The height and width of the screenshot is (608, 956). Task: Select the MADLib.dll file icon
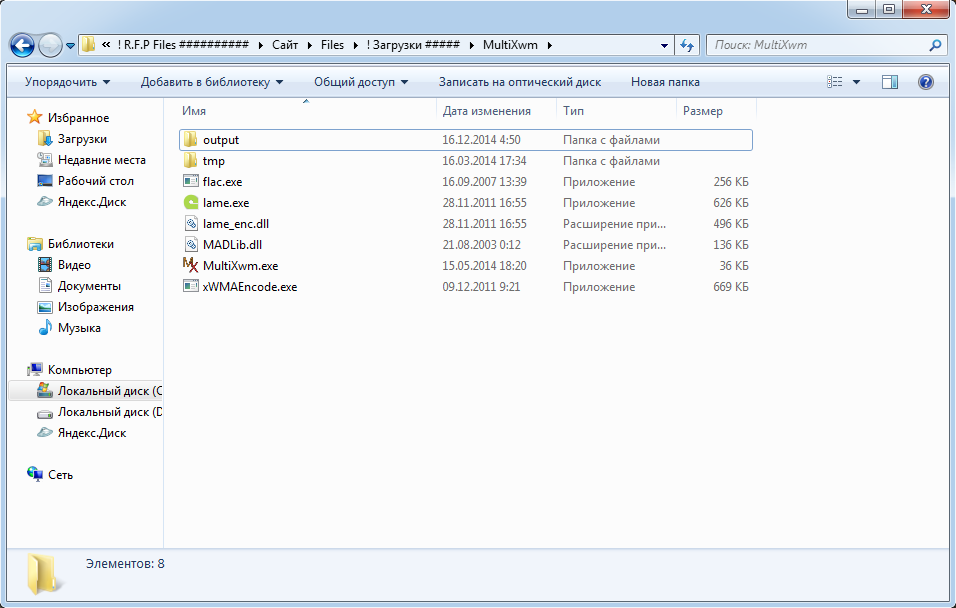191,245
